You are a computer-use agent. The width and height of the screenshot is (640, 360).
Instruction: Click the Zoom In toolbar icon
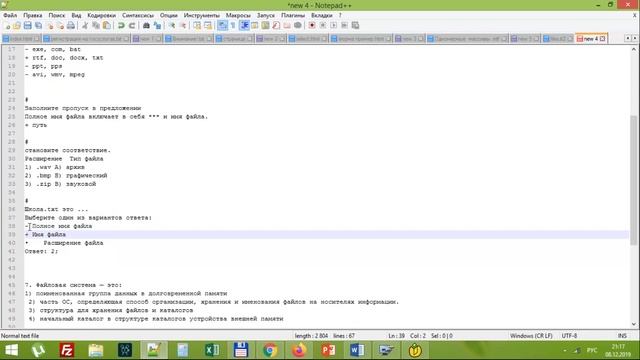pos(172,26)
